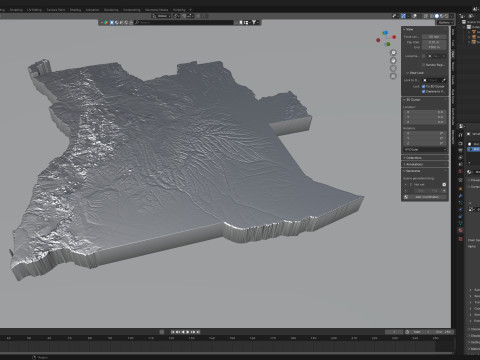Click the search field in floating toolbar
This screenshot has width=480, height=360.
[x=184, y=22]
